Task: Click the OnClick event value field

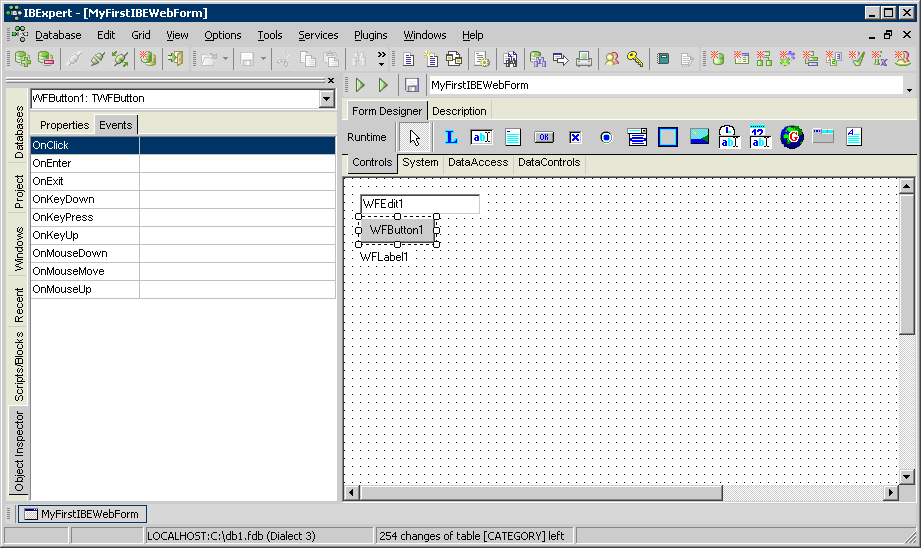Action: (x=237, y=145)
